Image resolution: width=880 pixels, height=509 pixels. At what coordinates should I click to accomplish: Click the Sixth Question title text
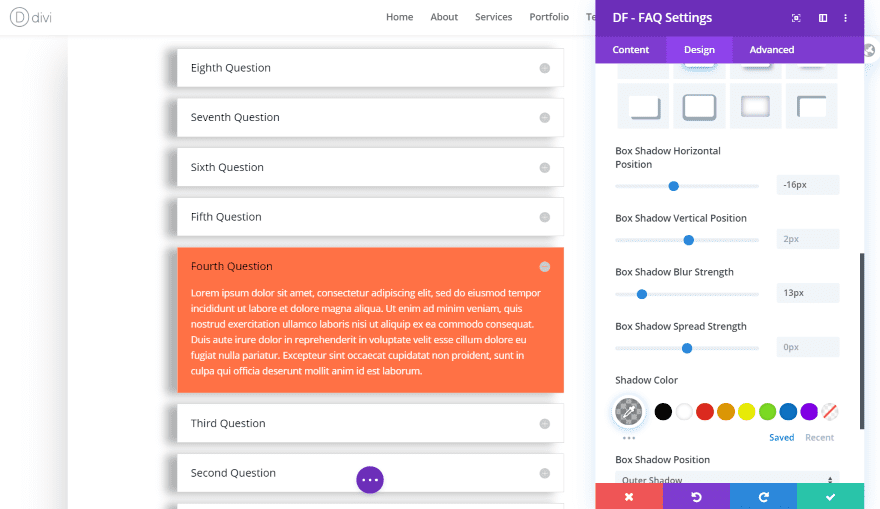(x=227, y=167)
